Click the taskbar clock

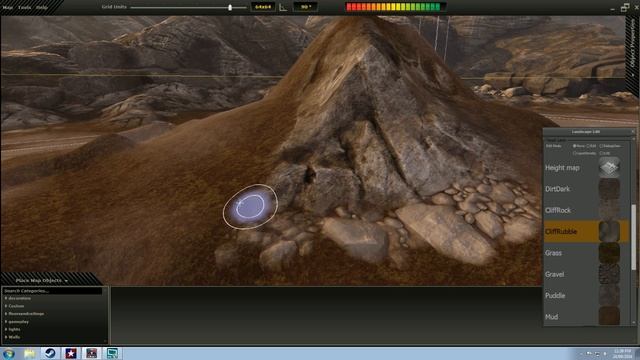pos(622,353)
